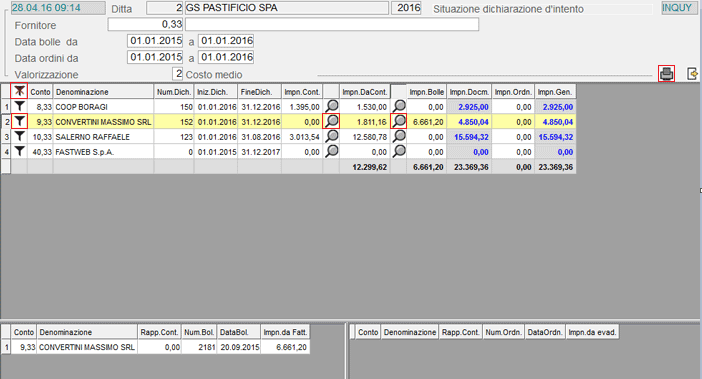The image size is (702, 379).
Task: Click the Impn.Gen. column header
Action: (x=555, y=92)
